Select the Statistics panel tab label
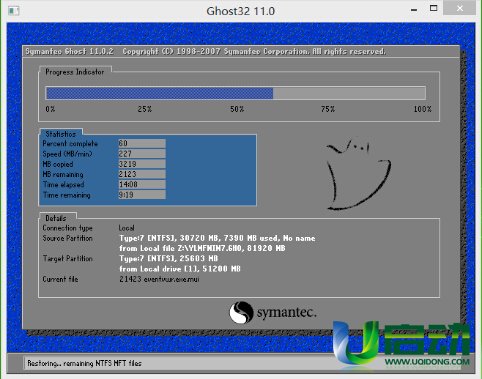 61,134
